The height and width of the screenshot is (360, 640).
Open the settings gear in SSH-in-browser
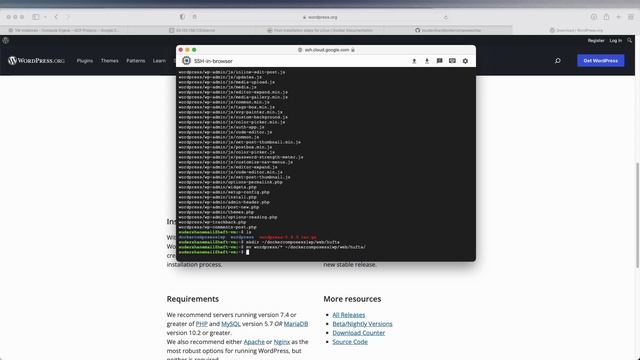coord(465,61)
